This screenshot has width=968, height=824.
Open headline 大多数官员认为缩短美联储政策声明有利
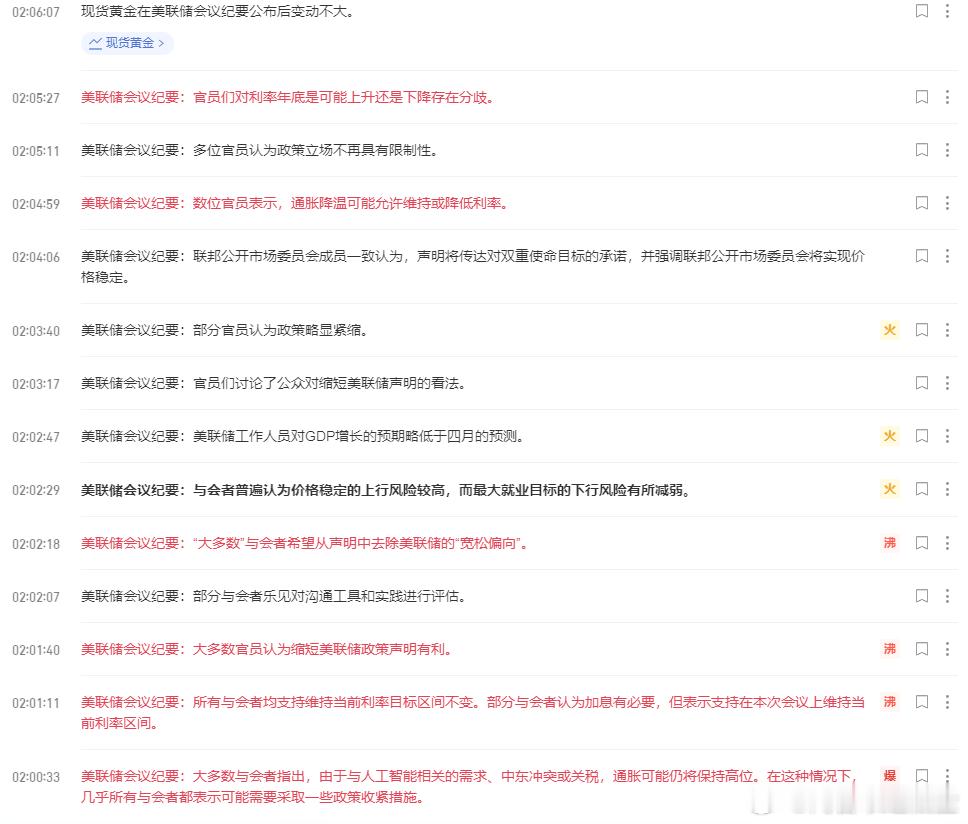point(267,650)
